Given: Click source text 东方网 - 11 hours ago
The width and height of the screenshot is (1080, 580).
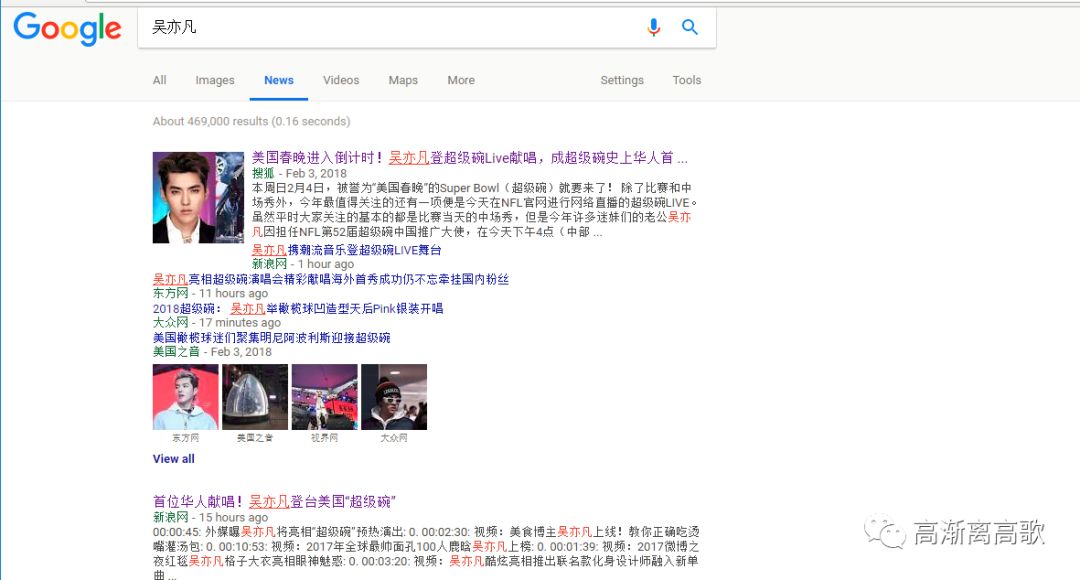Looking at the screenshot, I should pyautogui.click(x=210, y=293).
